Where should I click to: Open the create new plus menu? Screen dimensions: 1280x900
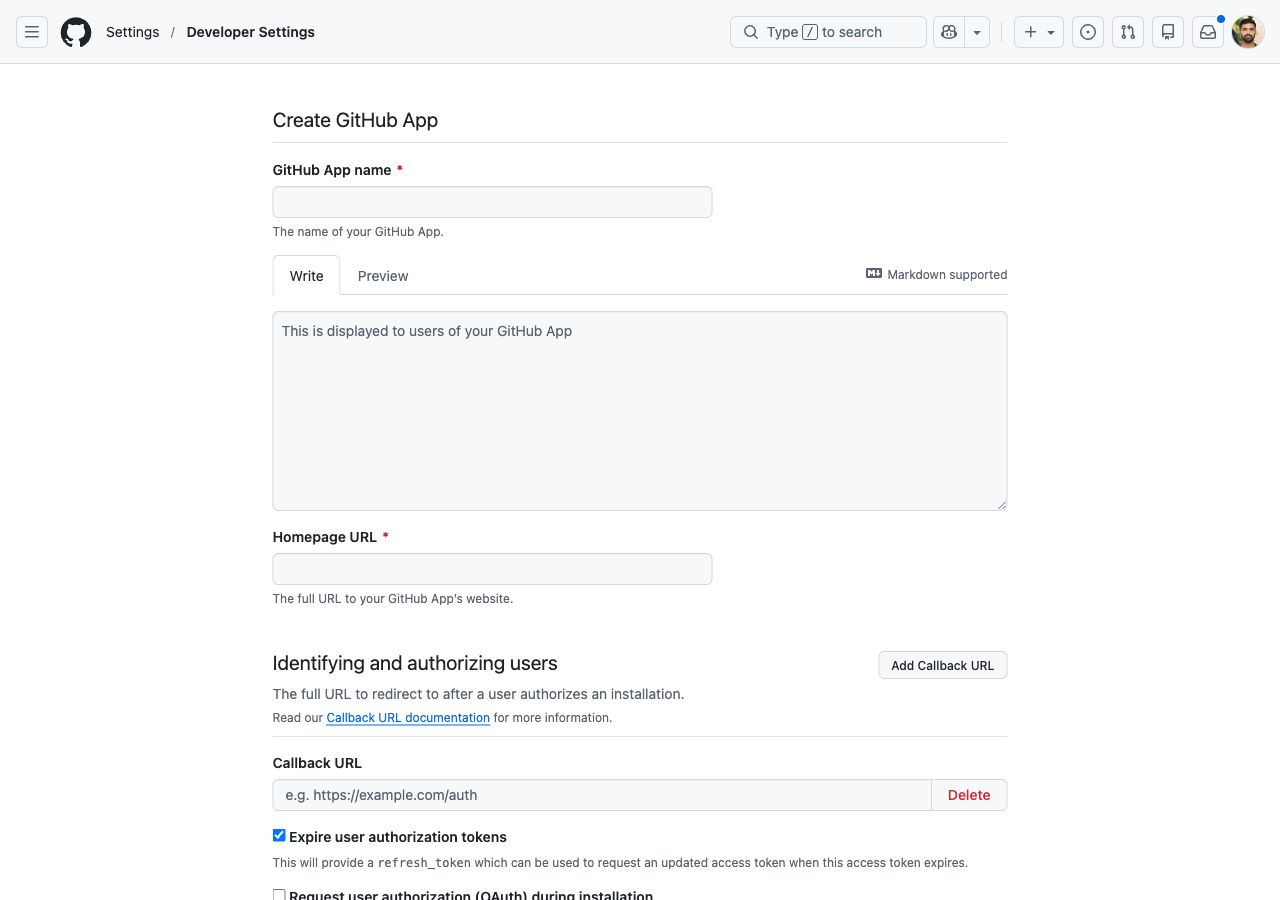point(1039,32)
